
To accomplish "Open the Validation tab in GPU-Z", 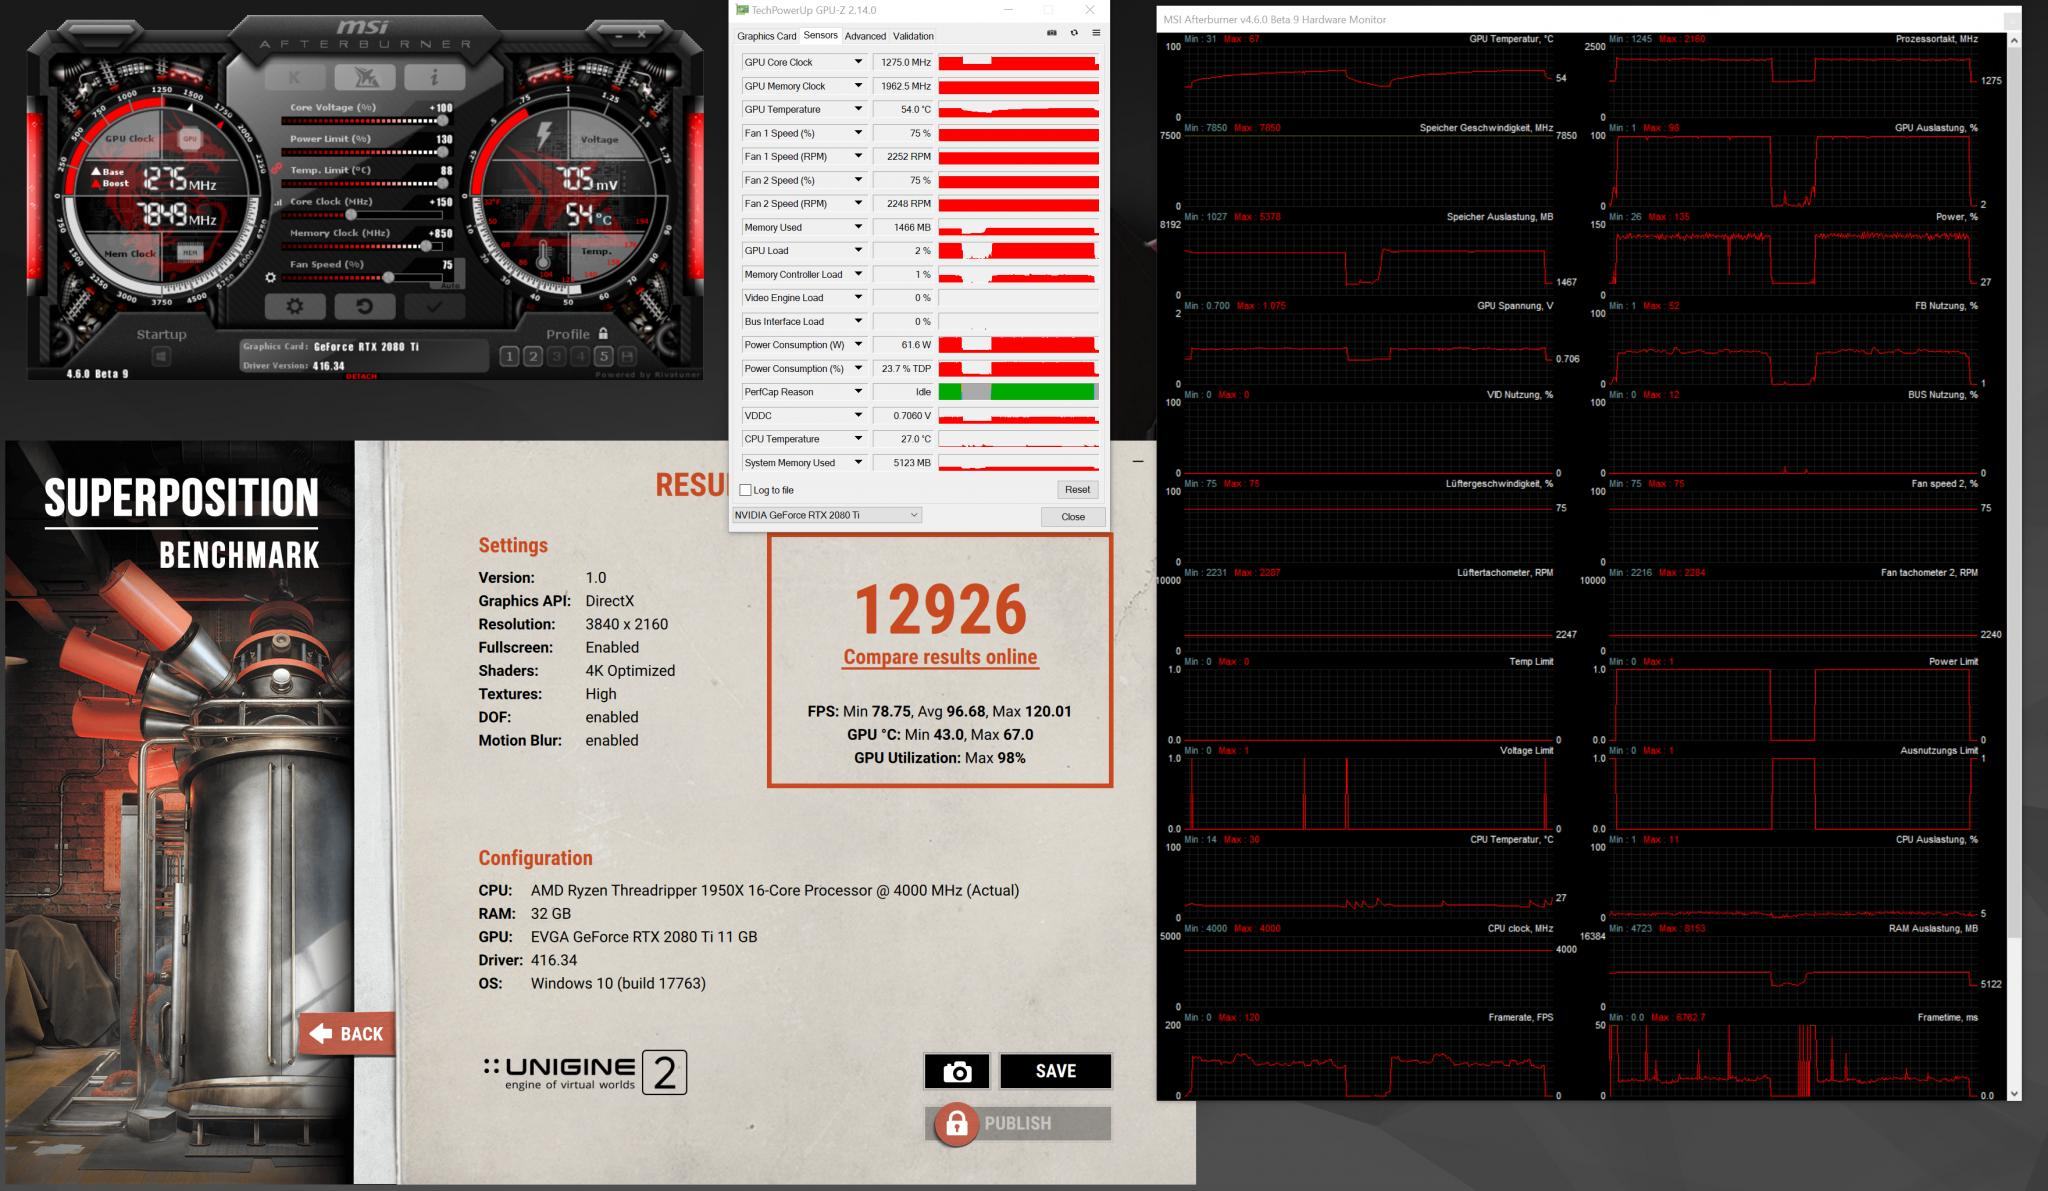I will (x=912, y=36).
